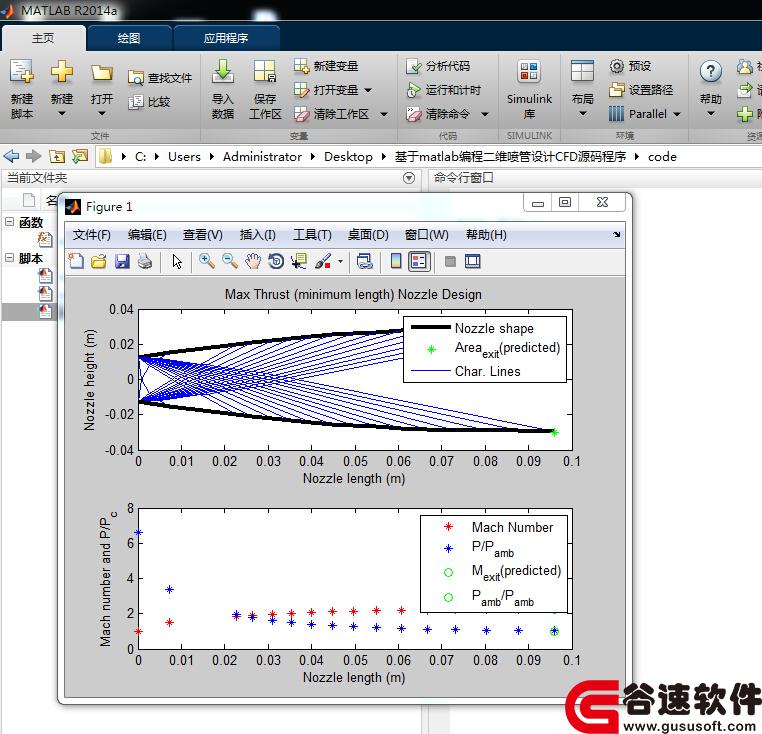Toggle the Pan hand tool
Screen dimensions: 762x734
click(253, 262)
